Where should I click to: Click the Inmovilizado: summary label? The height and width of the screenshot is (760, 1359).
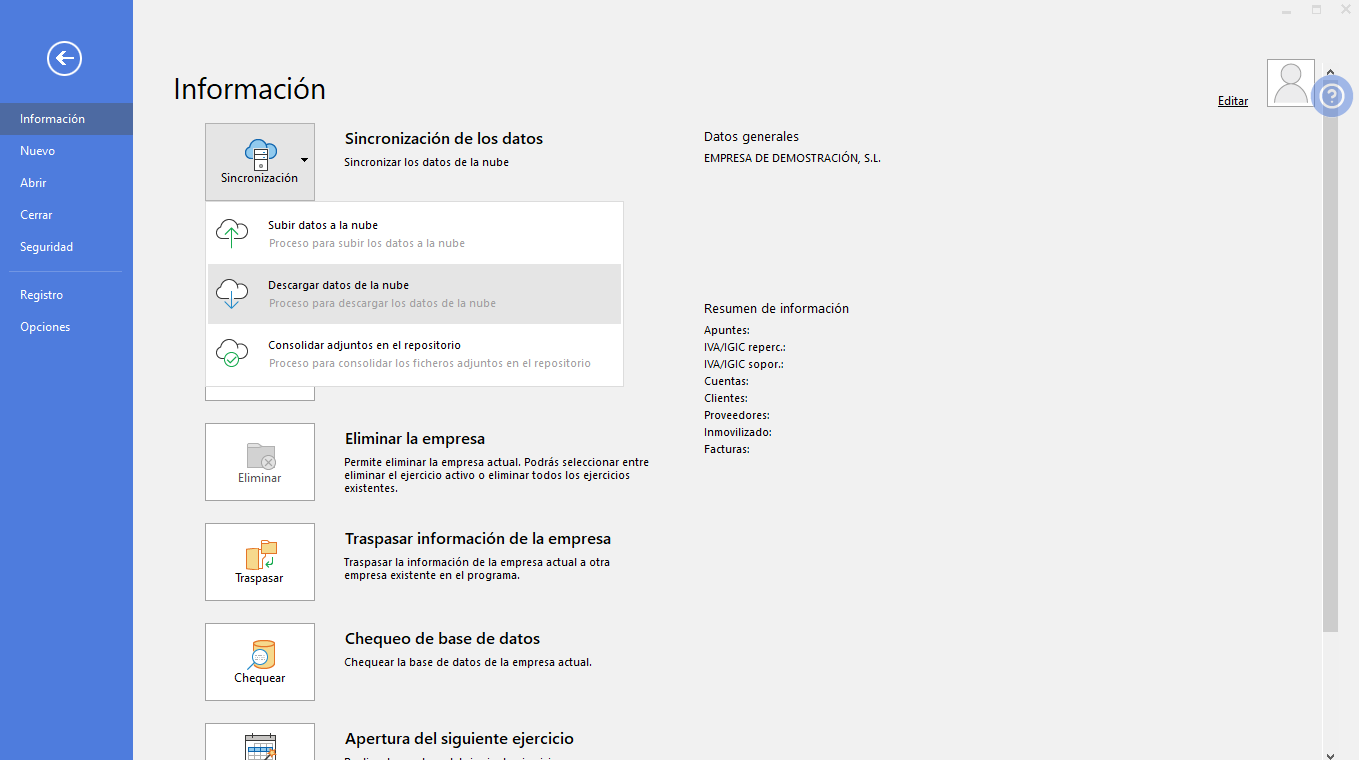(x=738, y=432)
